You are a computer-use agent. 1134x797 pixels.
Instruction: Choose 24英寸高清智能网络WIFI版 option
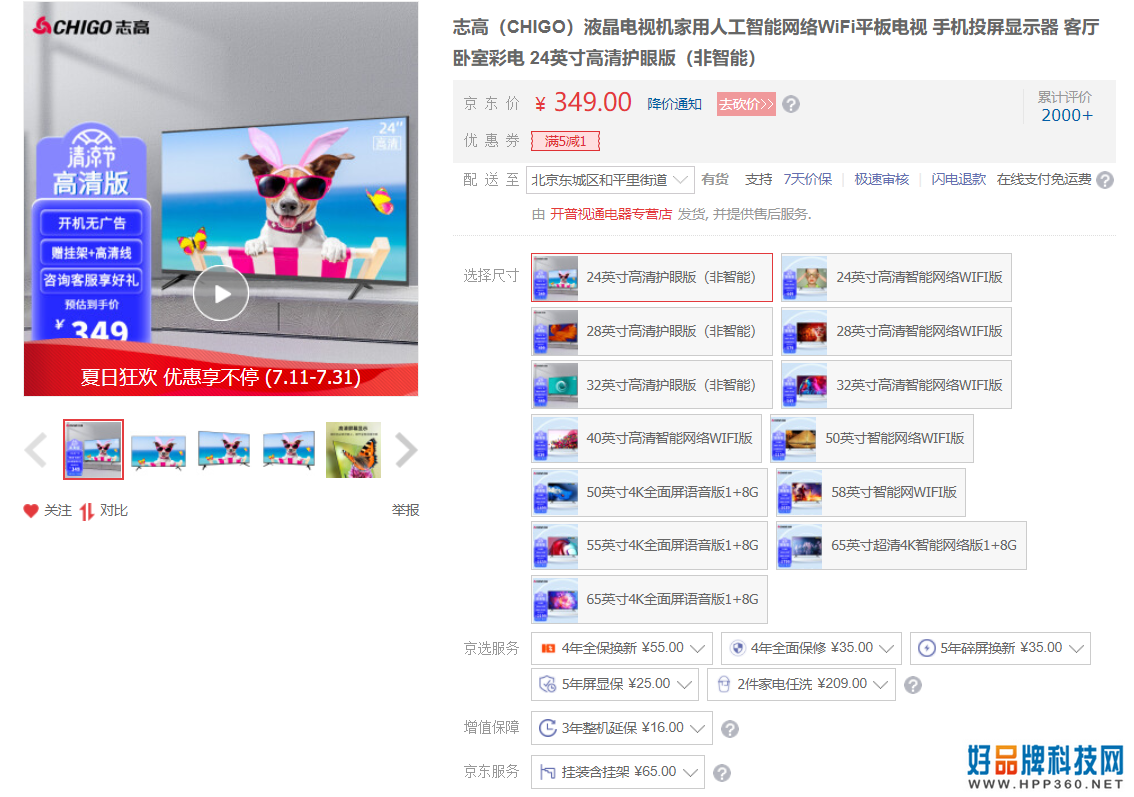[x=896, y=277]
